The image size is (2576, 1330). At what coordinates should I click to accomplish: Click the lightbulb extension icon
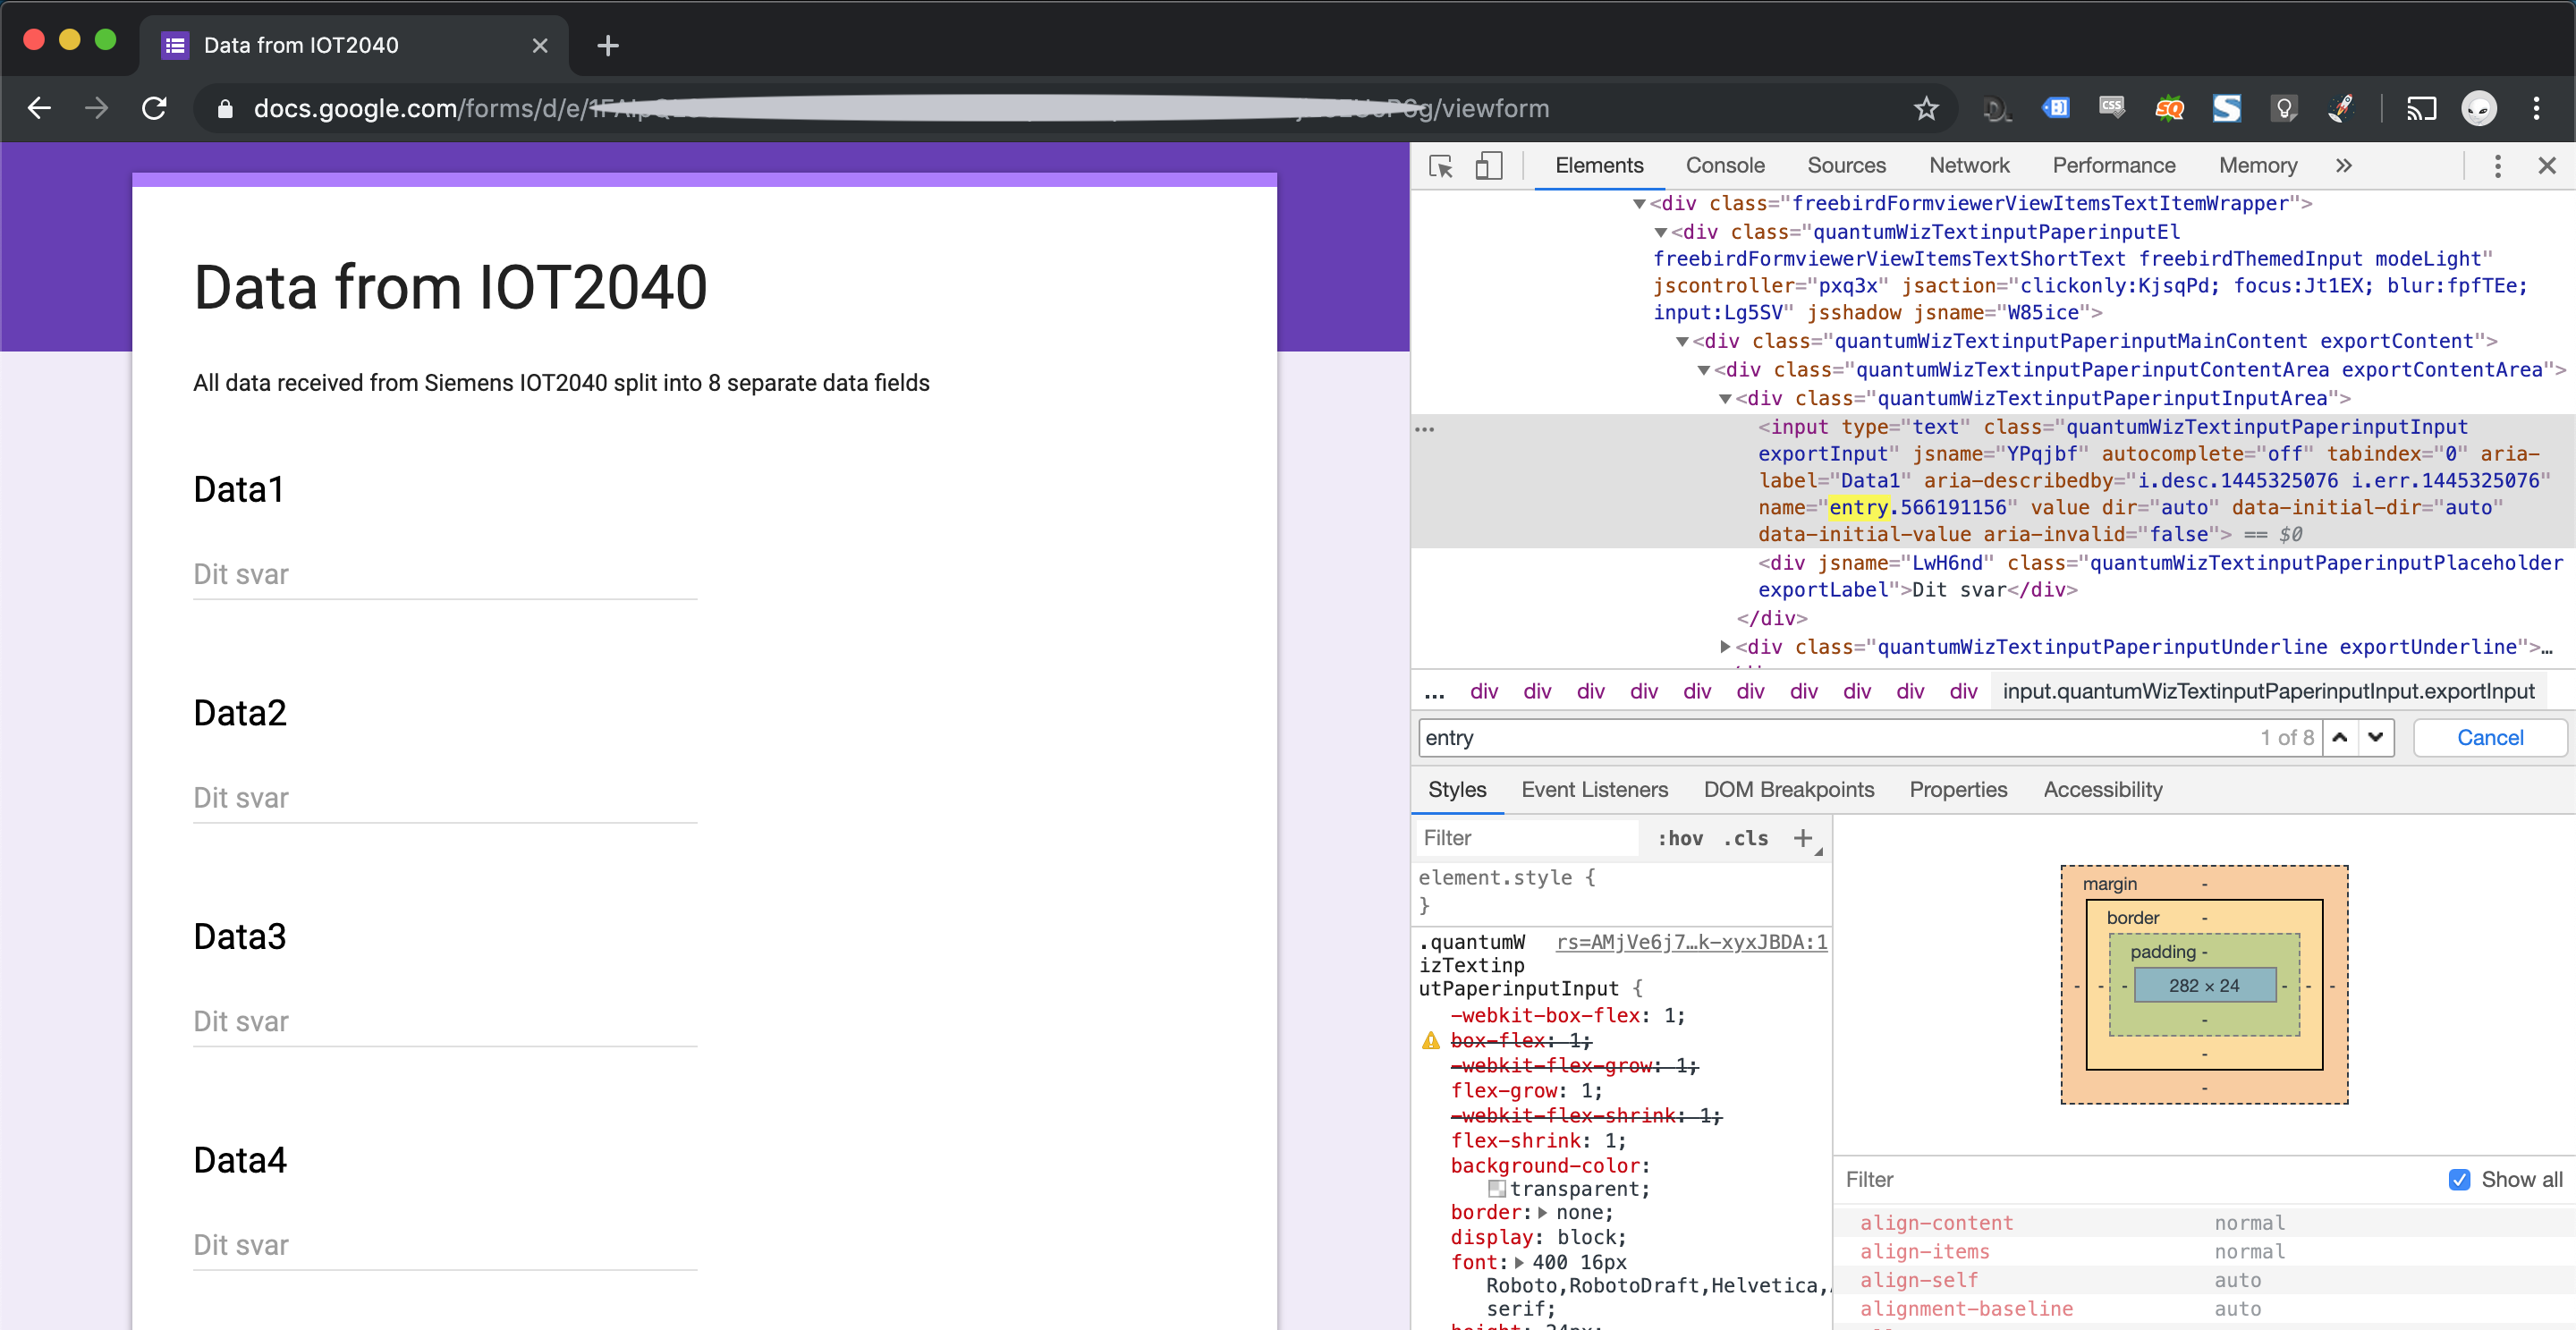[2284, 108]
